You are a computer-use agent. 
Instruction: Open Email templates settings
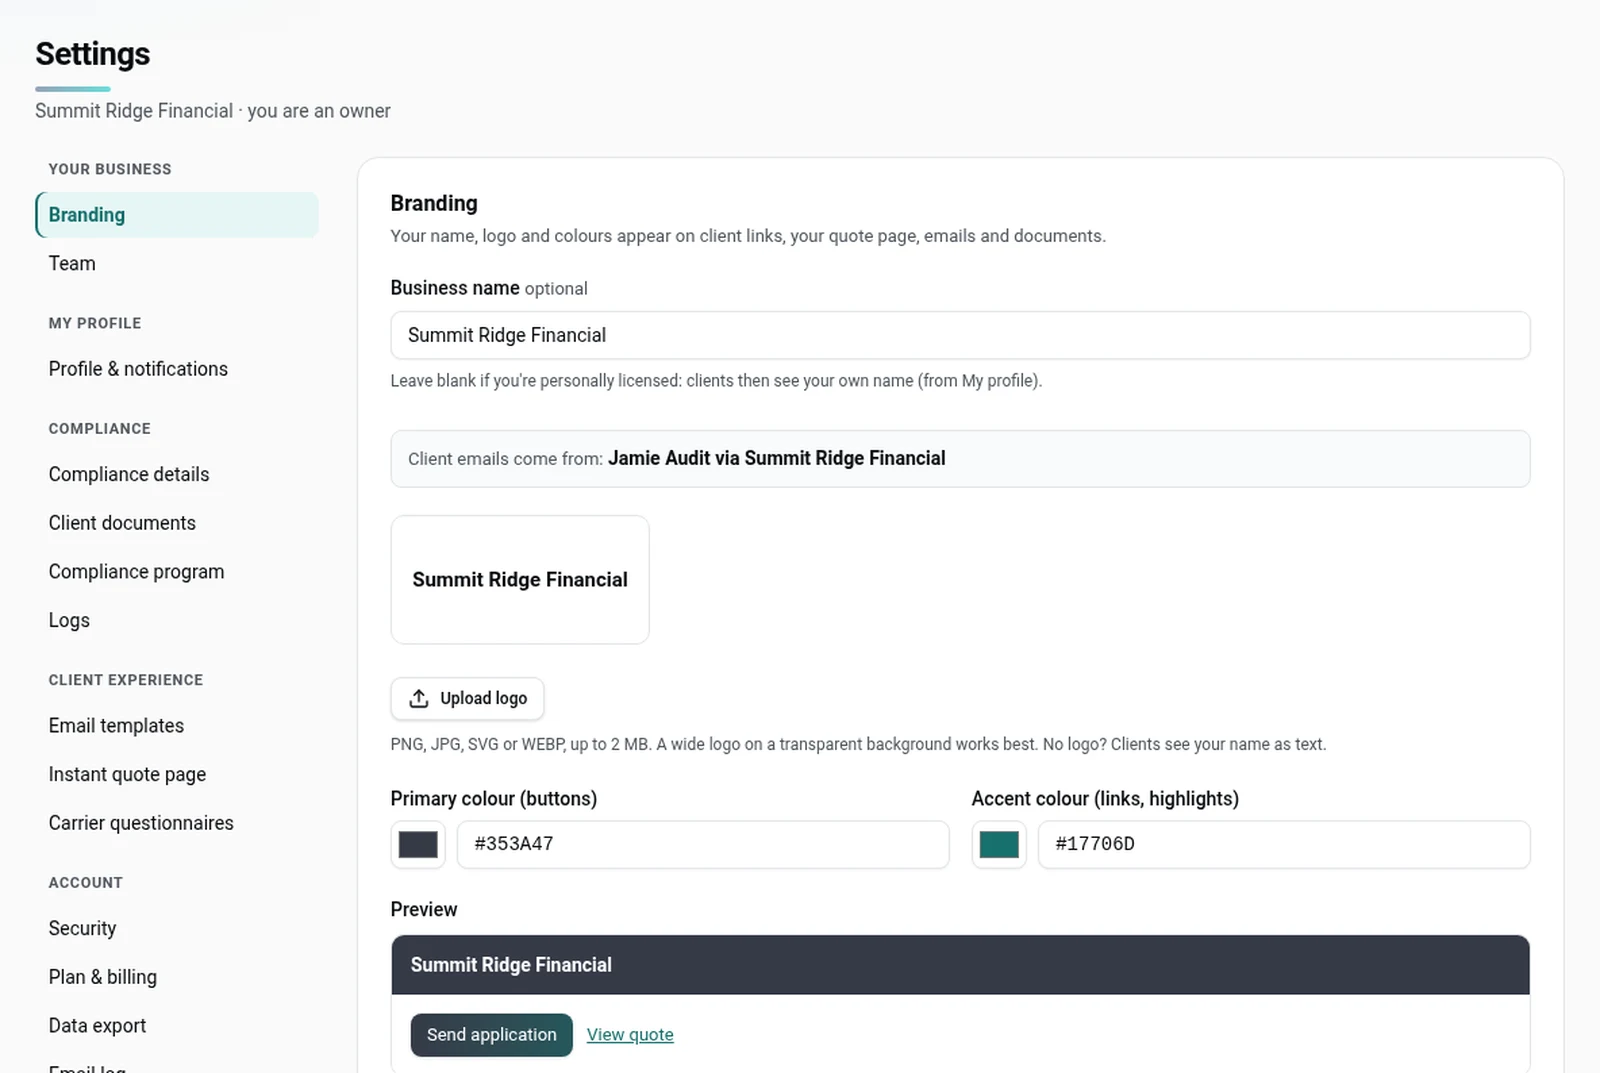click(177, 726)
